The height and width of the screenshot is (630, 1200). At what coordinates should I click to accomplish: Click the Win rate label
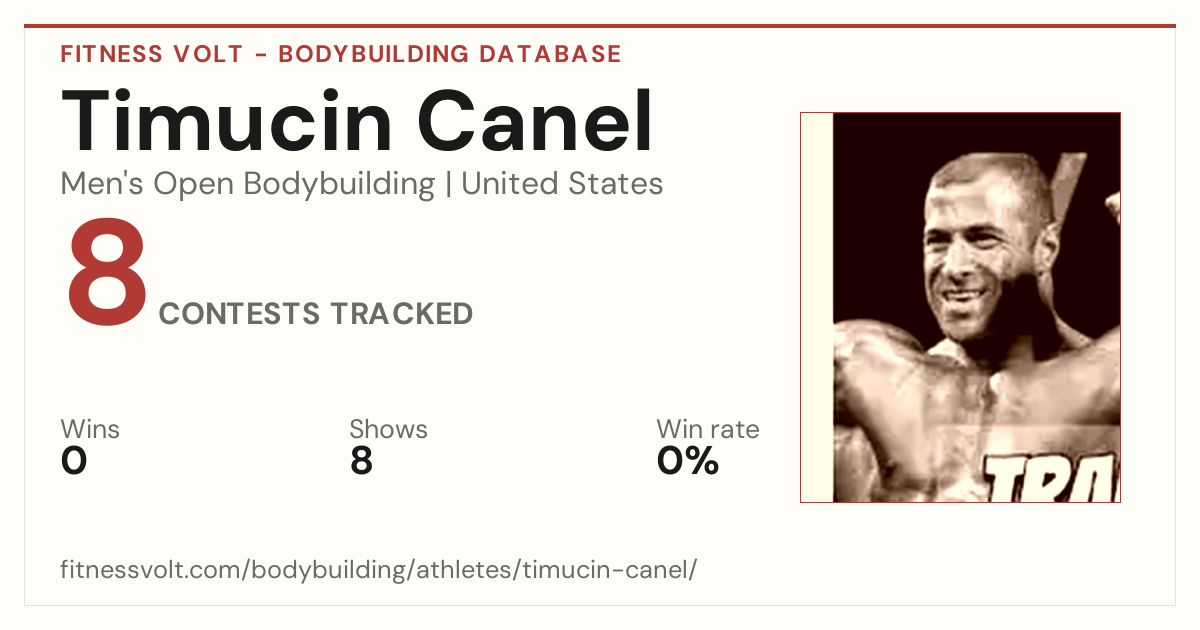tap(708, 429)
